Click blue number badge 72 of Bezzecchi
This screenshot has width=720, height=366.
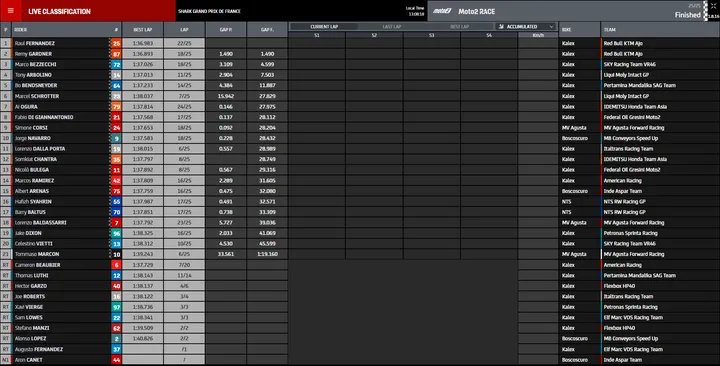click(x=116, y=65)
